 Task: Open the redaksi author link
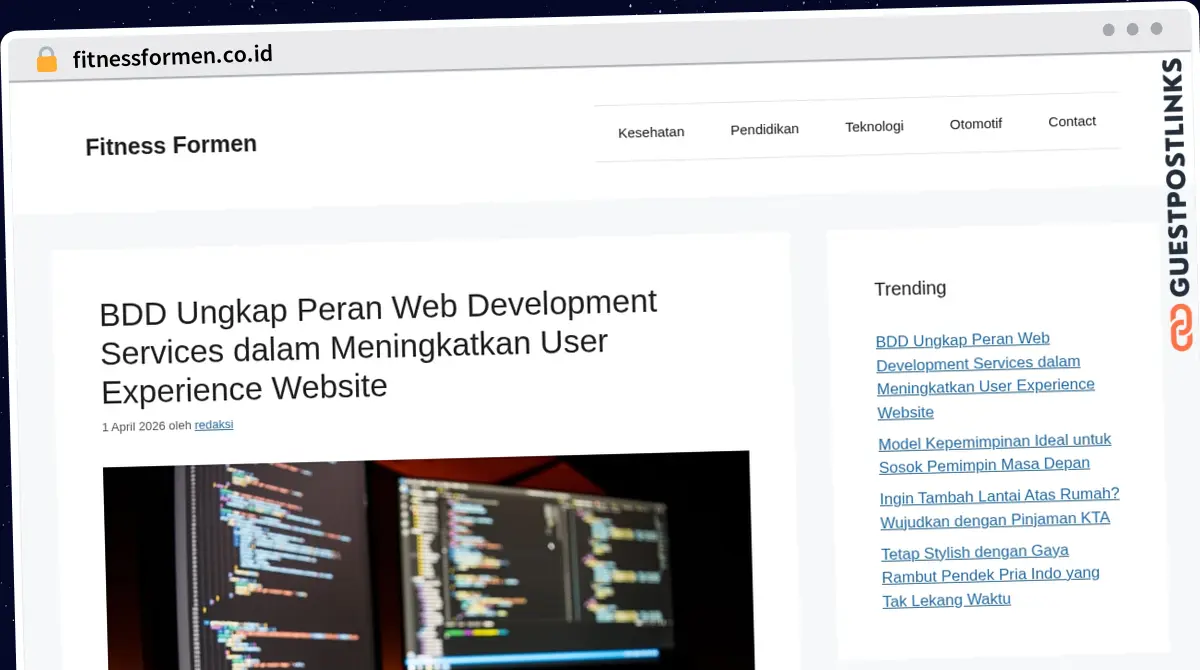tap(214, 424)
